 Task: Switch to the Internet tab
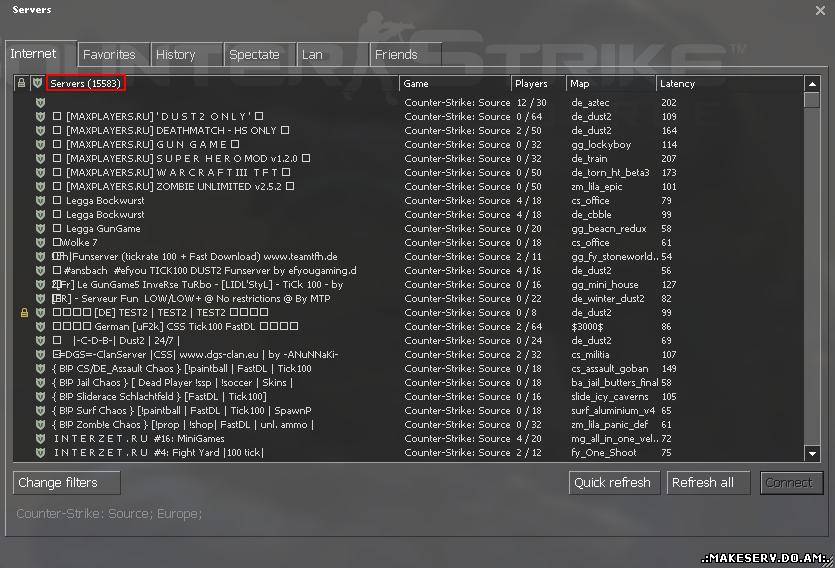coord(40,54)
